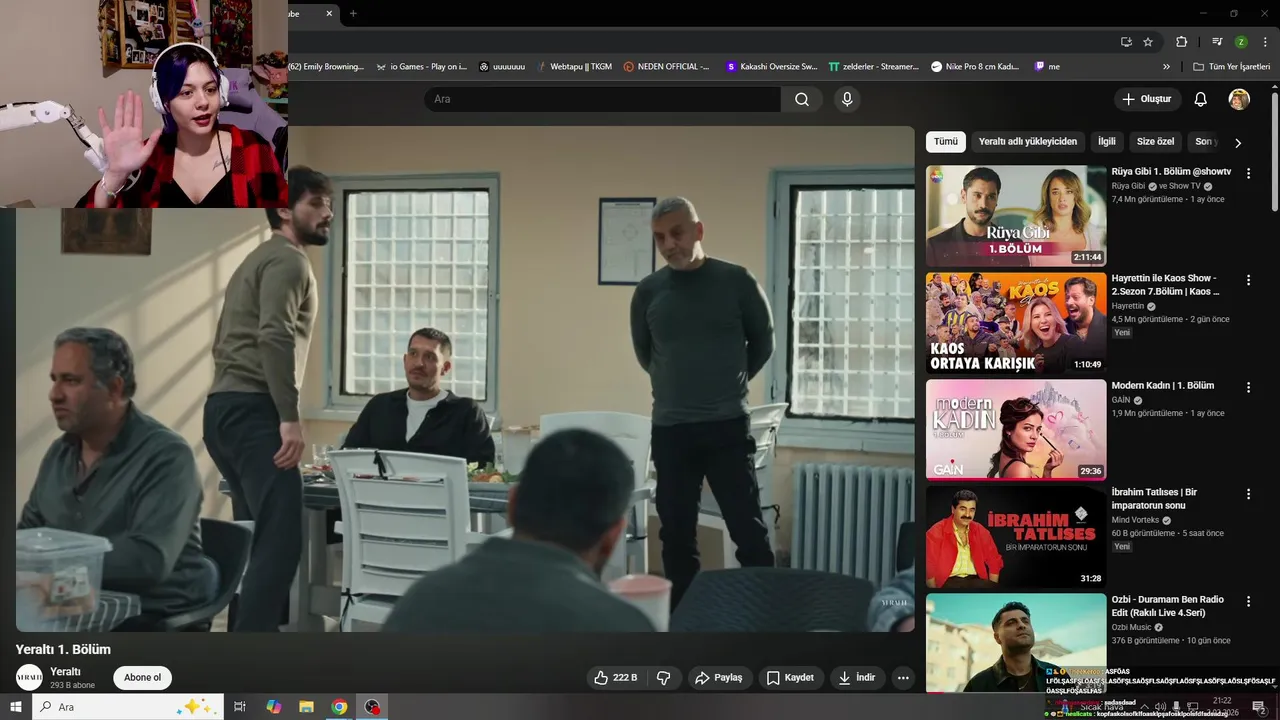Click the Rüya Gibi 1. Bölüm @showtv title
This screenshot has width=1280, height=720.
point(1171,172)
